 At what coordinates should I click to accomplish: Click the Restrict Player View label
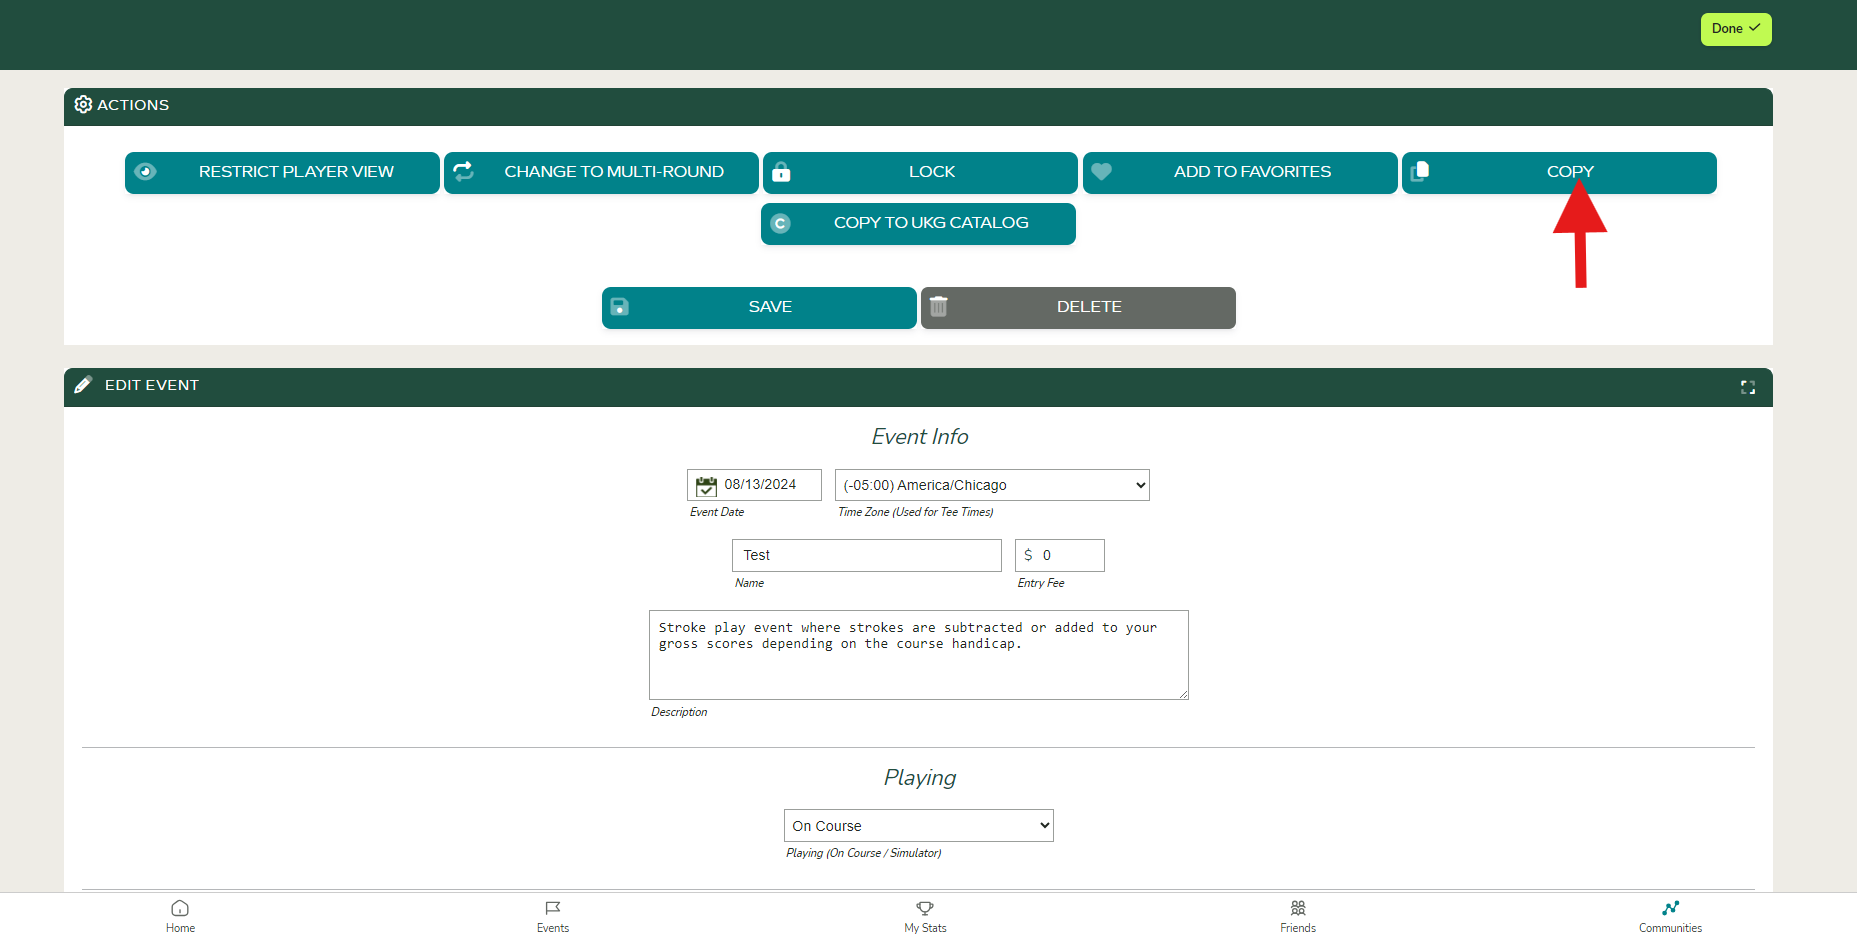tap(296, 172)
